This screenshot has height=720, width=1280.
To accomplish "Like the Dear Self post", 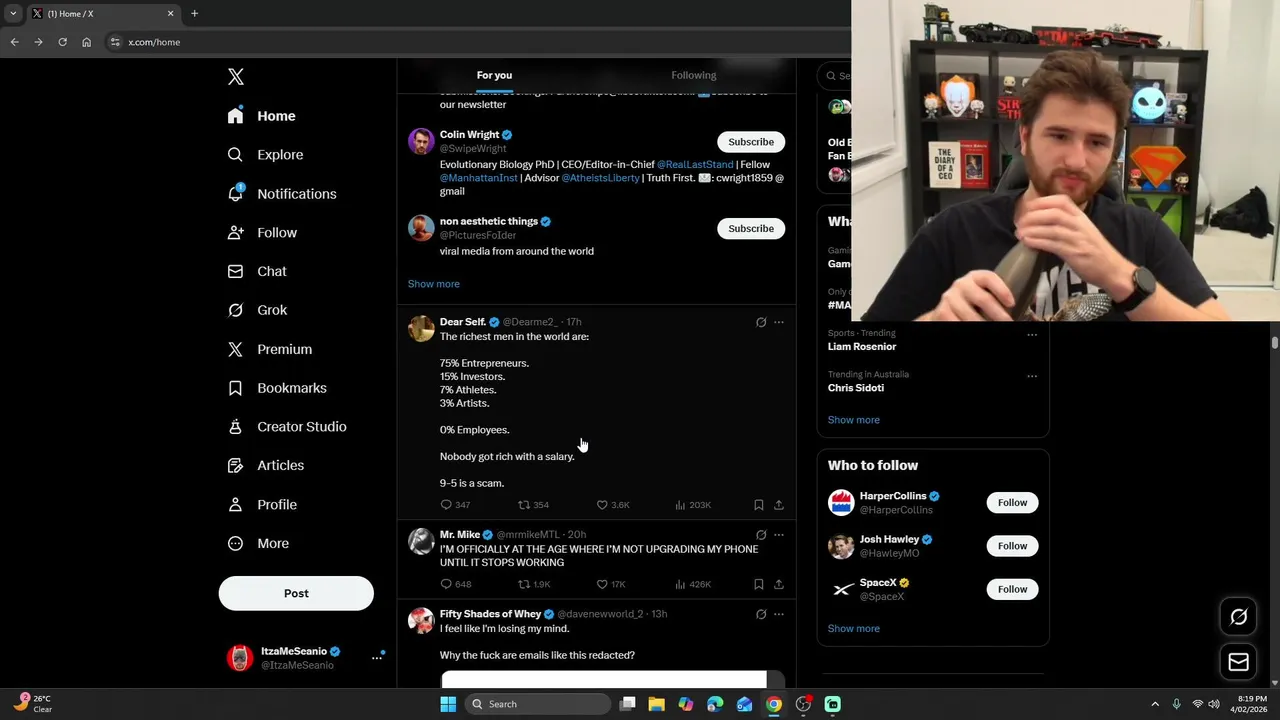I will tap(613, 505).
